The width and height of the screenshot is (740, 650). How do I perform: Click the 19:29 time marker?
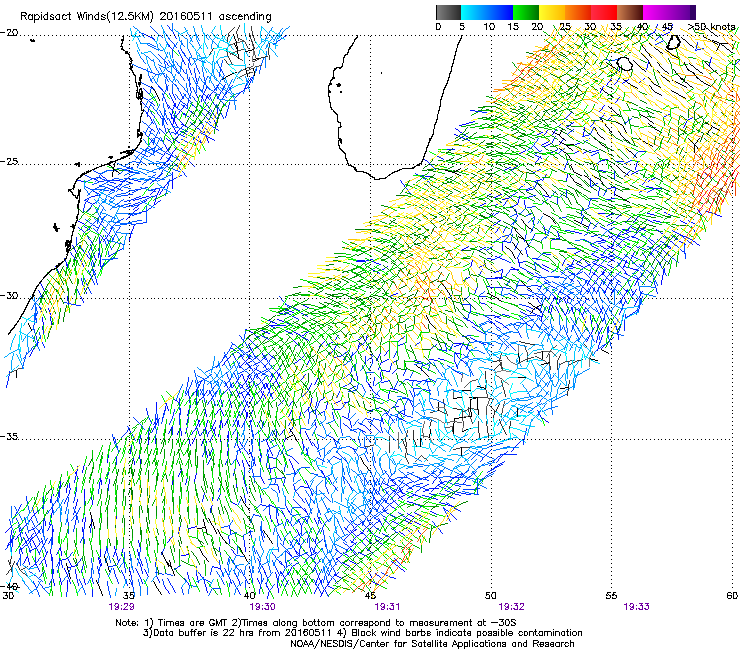121,607
